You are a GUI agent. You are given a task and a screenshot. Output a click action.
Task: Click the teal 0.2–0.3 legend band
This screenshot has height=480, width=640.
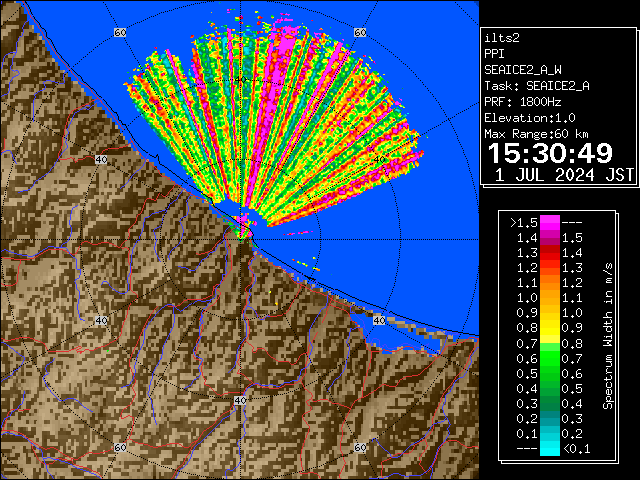tap(550, 418)
